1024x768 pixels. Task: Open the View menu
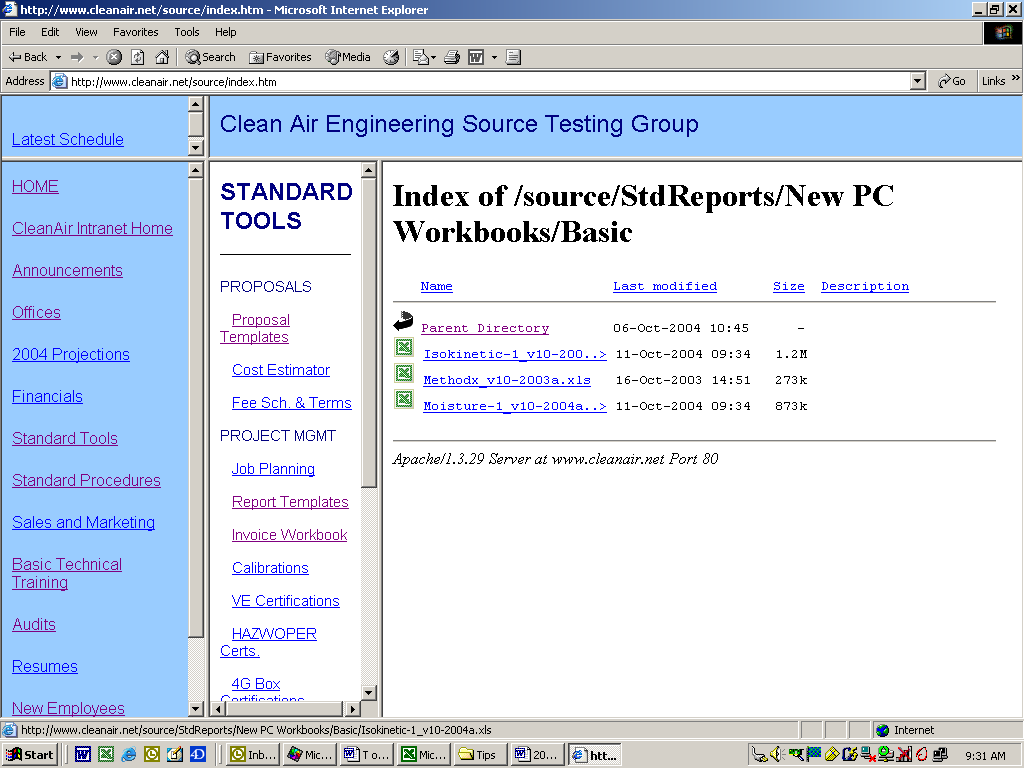click(86, 32)
